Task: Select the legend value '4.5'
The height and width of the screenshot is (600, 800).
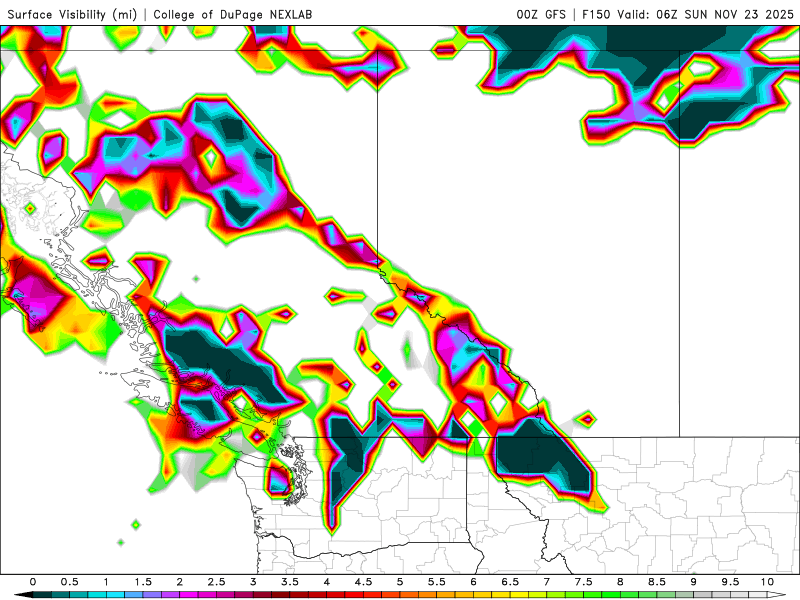Action: [x=363, y=582]
